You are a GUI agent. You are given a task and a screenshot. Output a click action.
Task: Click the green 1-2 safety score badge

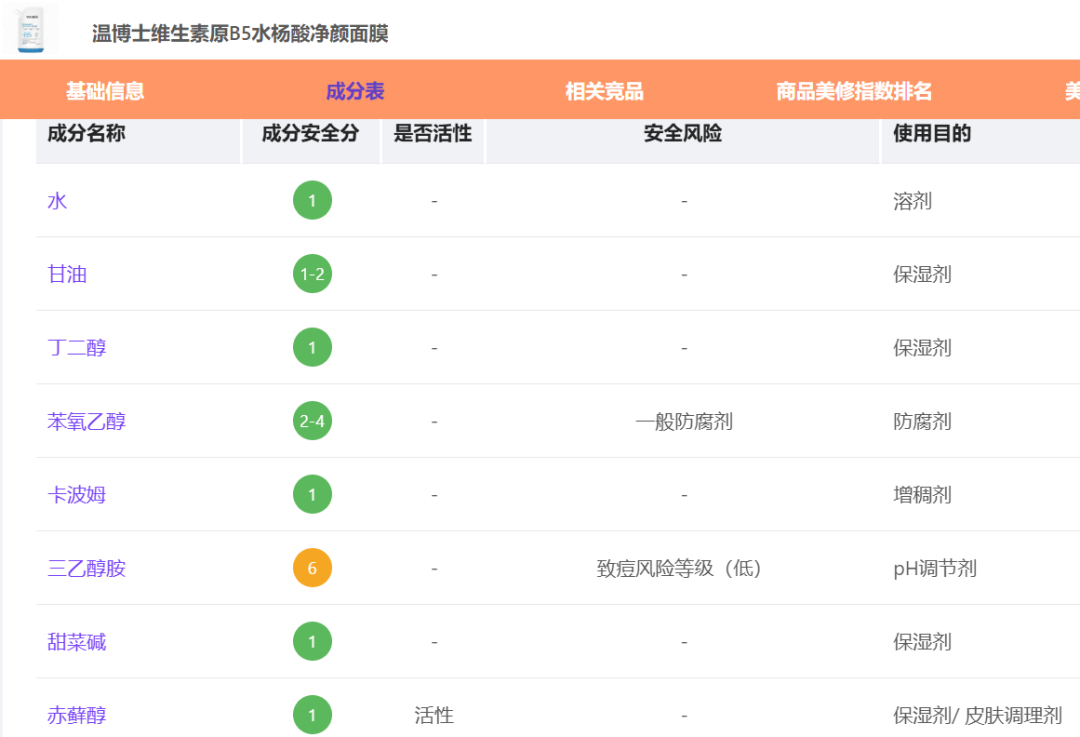(312, 274)
